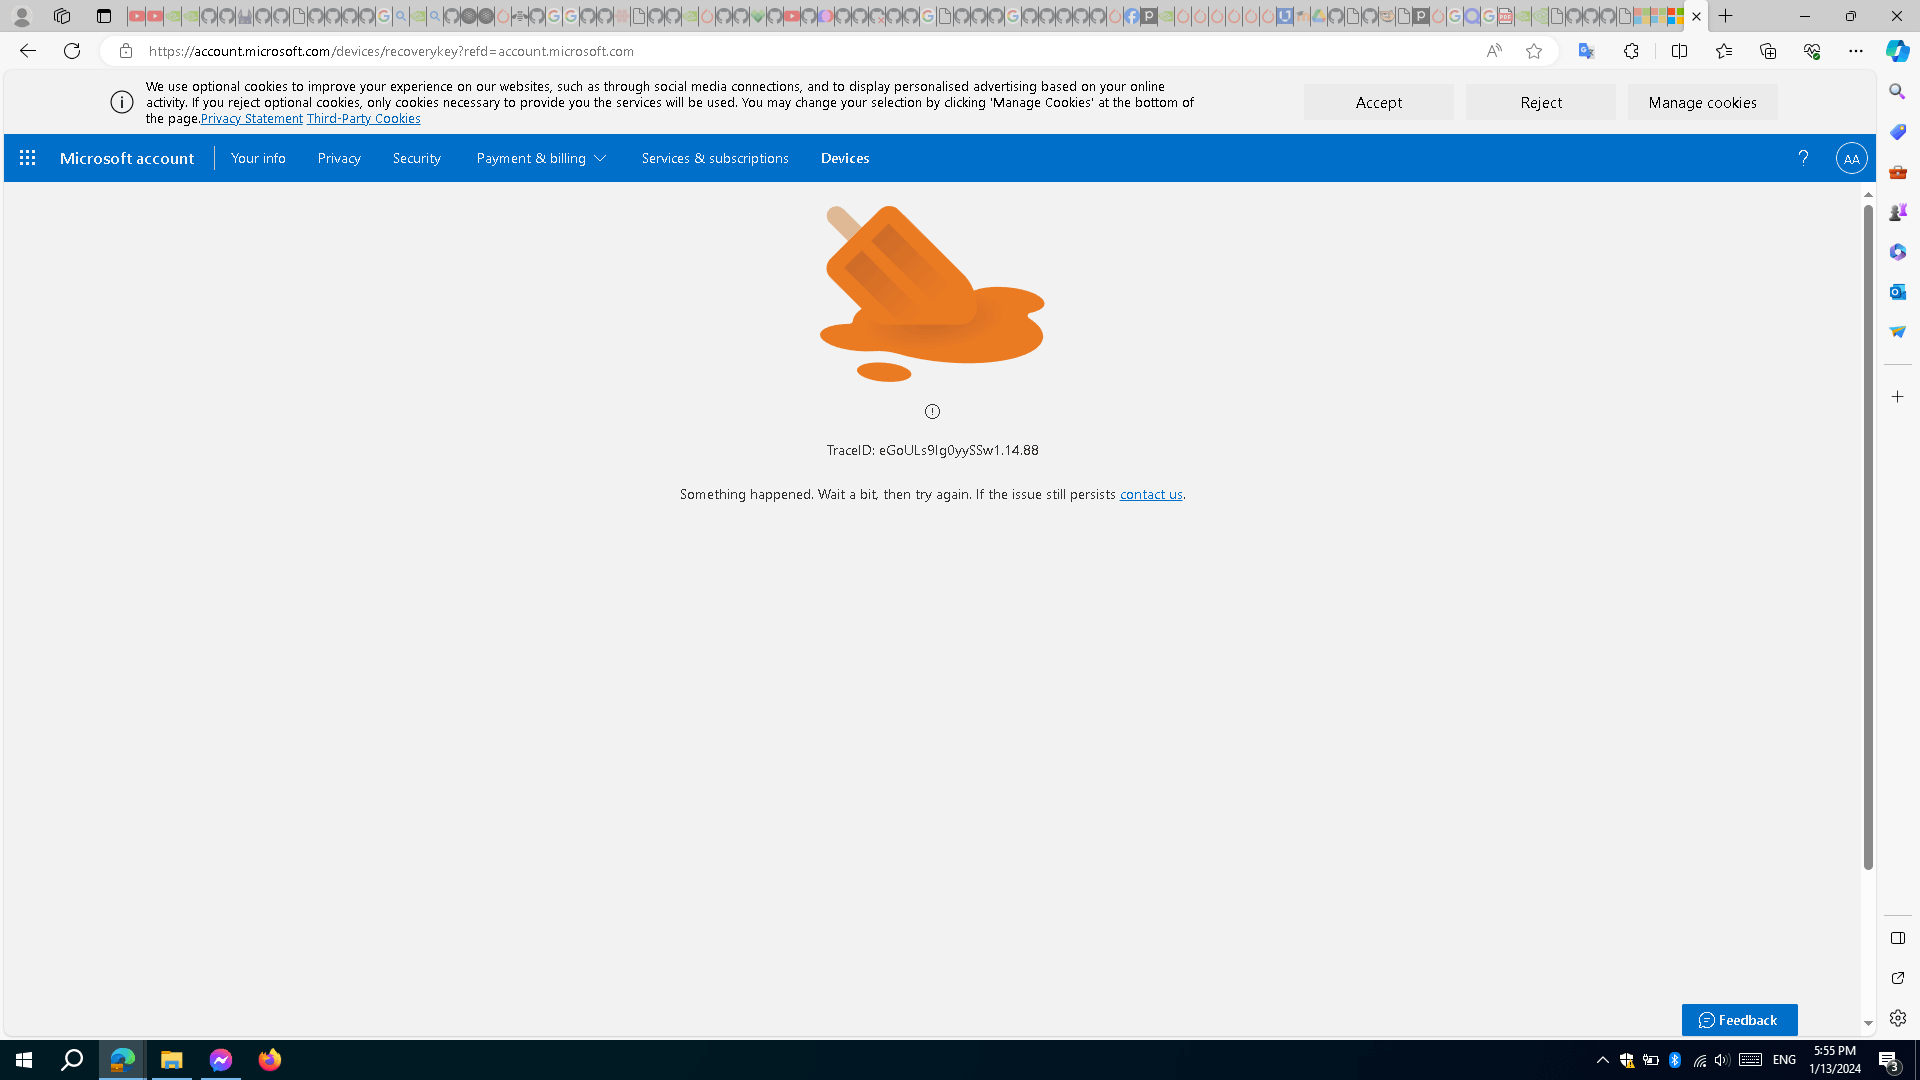Open the Microsoft apps launcher grid
The image size is (1920, 1080).
(x=27, y=158)
